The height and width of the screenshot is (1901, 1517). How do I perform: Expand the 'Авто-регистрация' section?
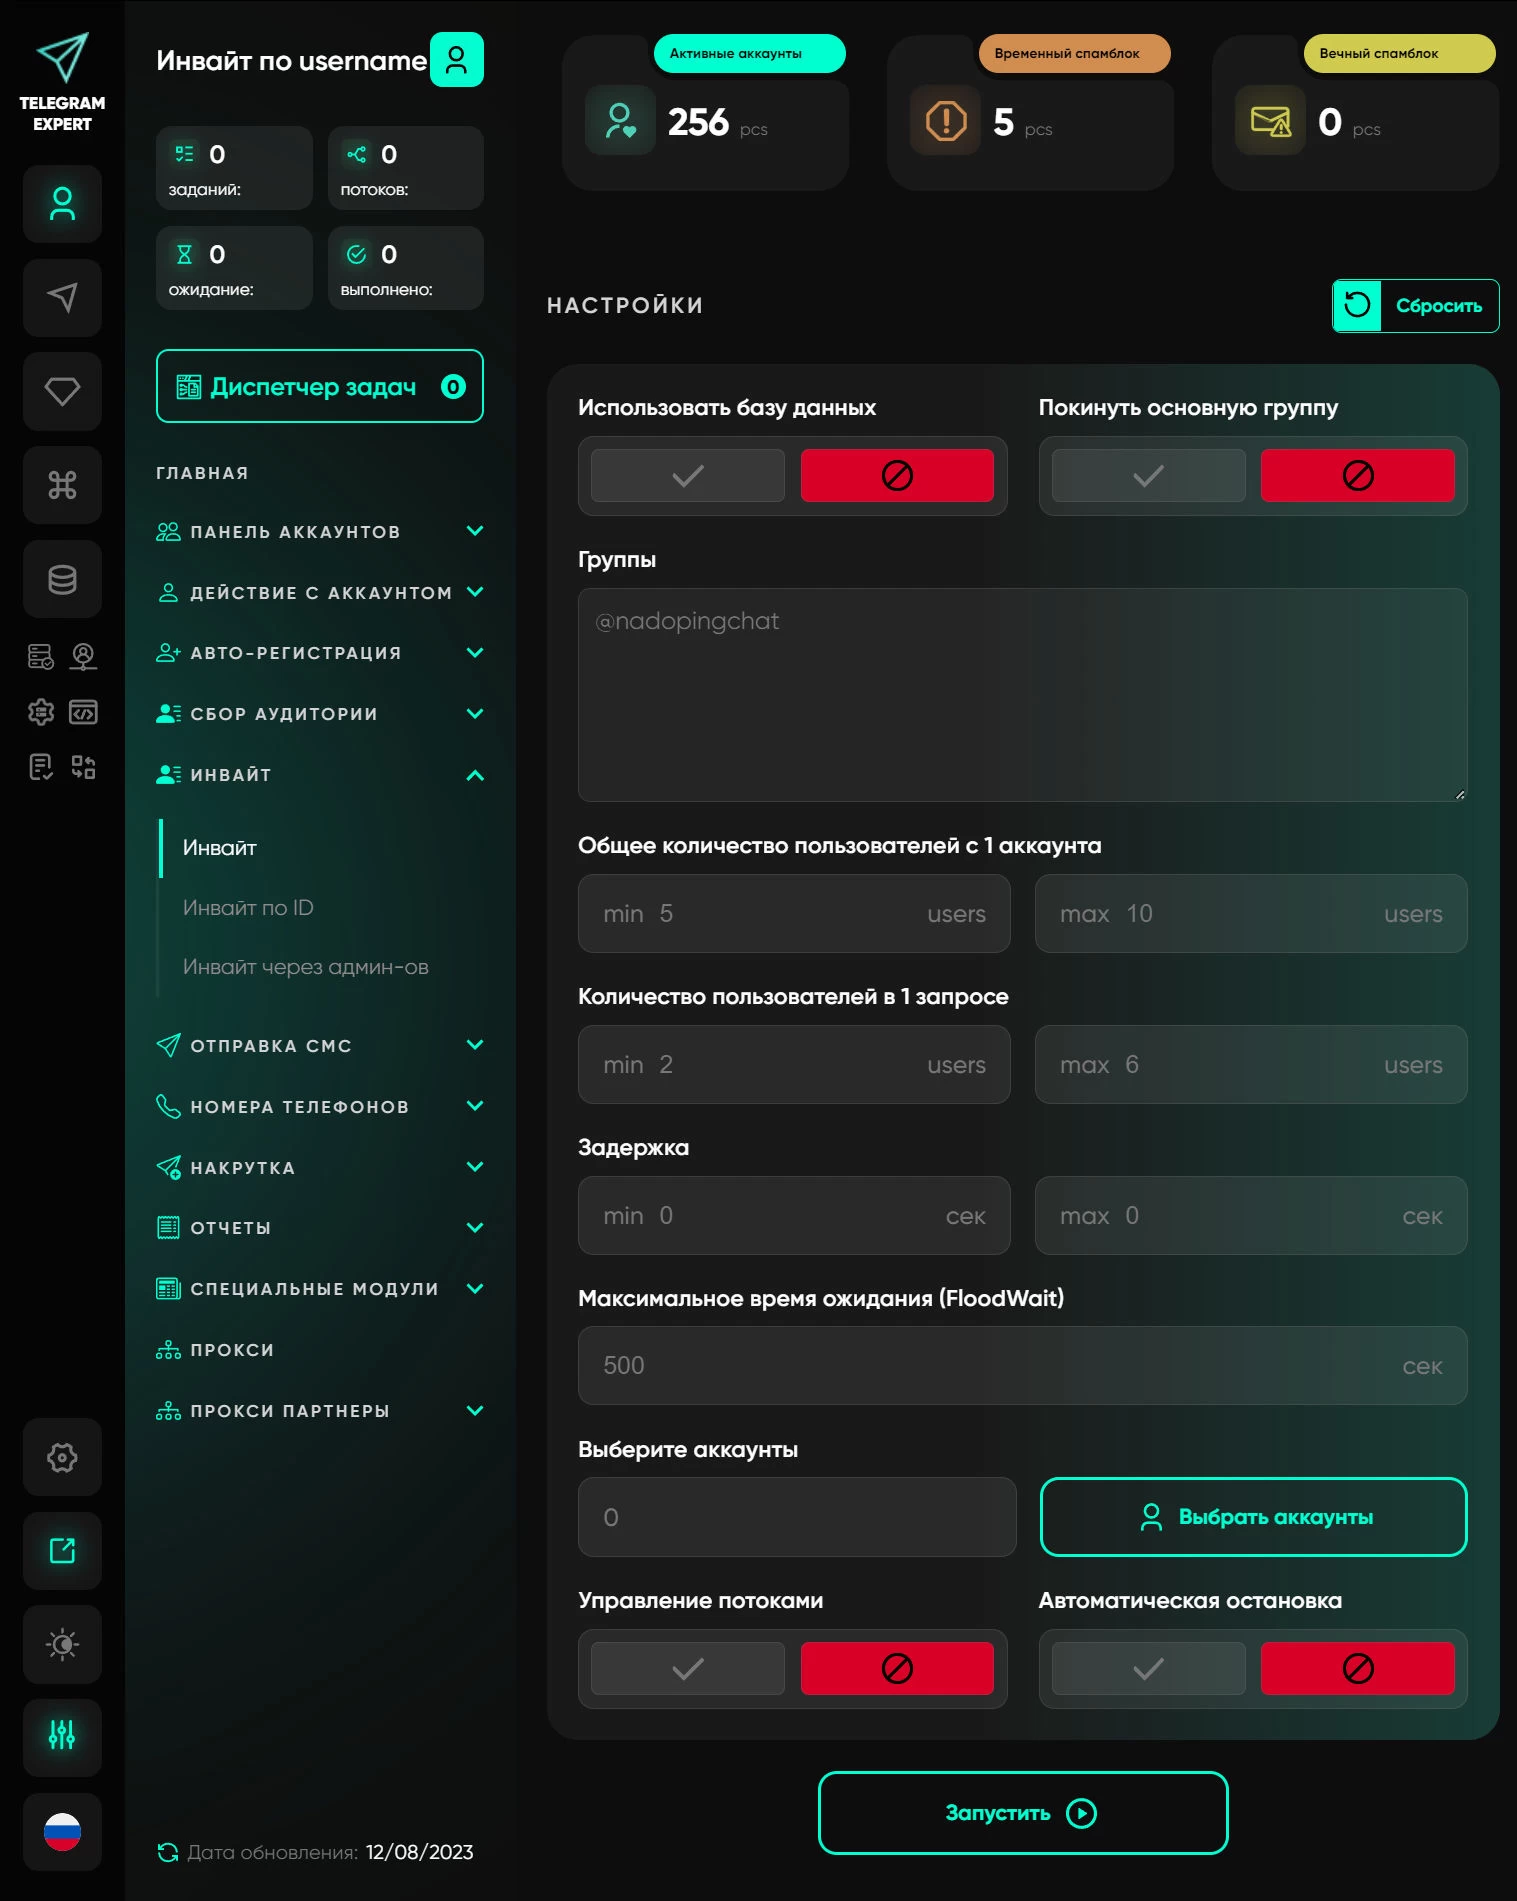tap(320, 653)
